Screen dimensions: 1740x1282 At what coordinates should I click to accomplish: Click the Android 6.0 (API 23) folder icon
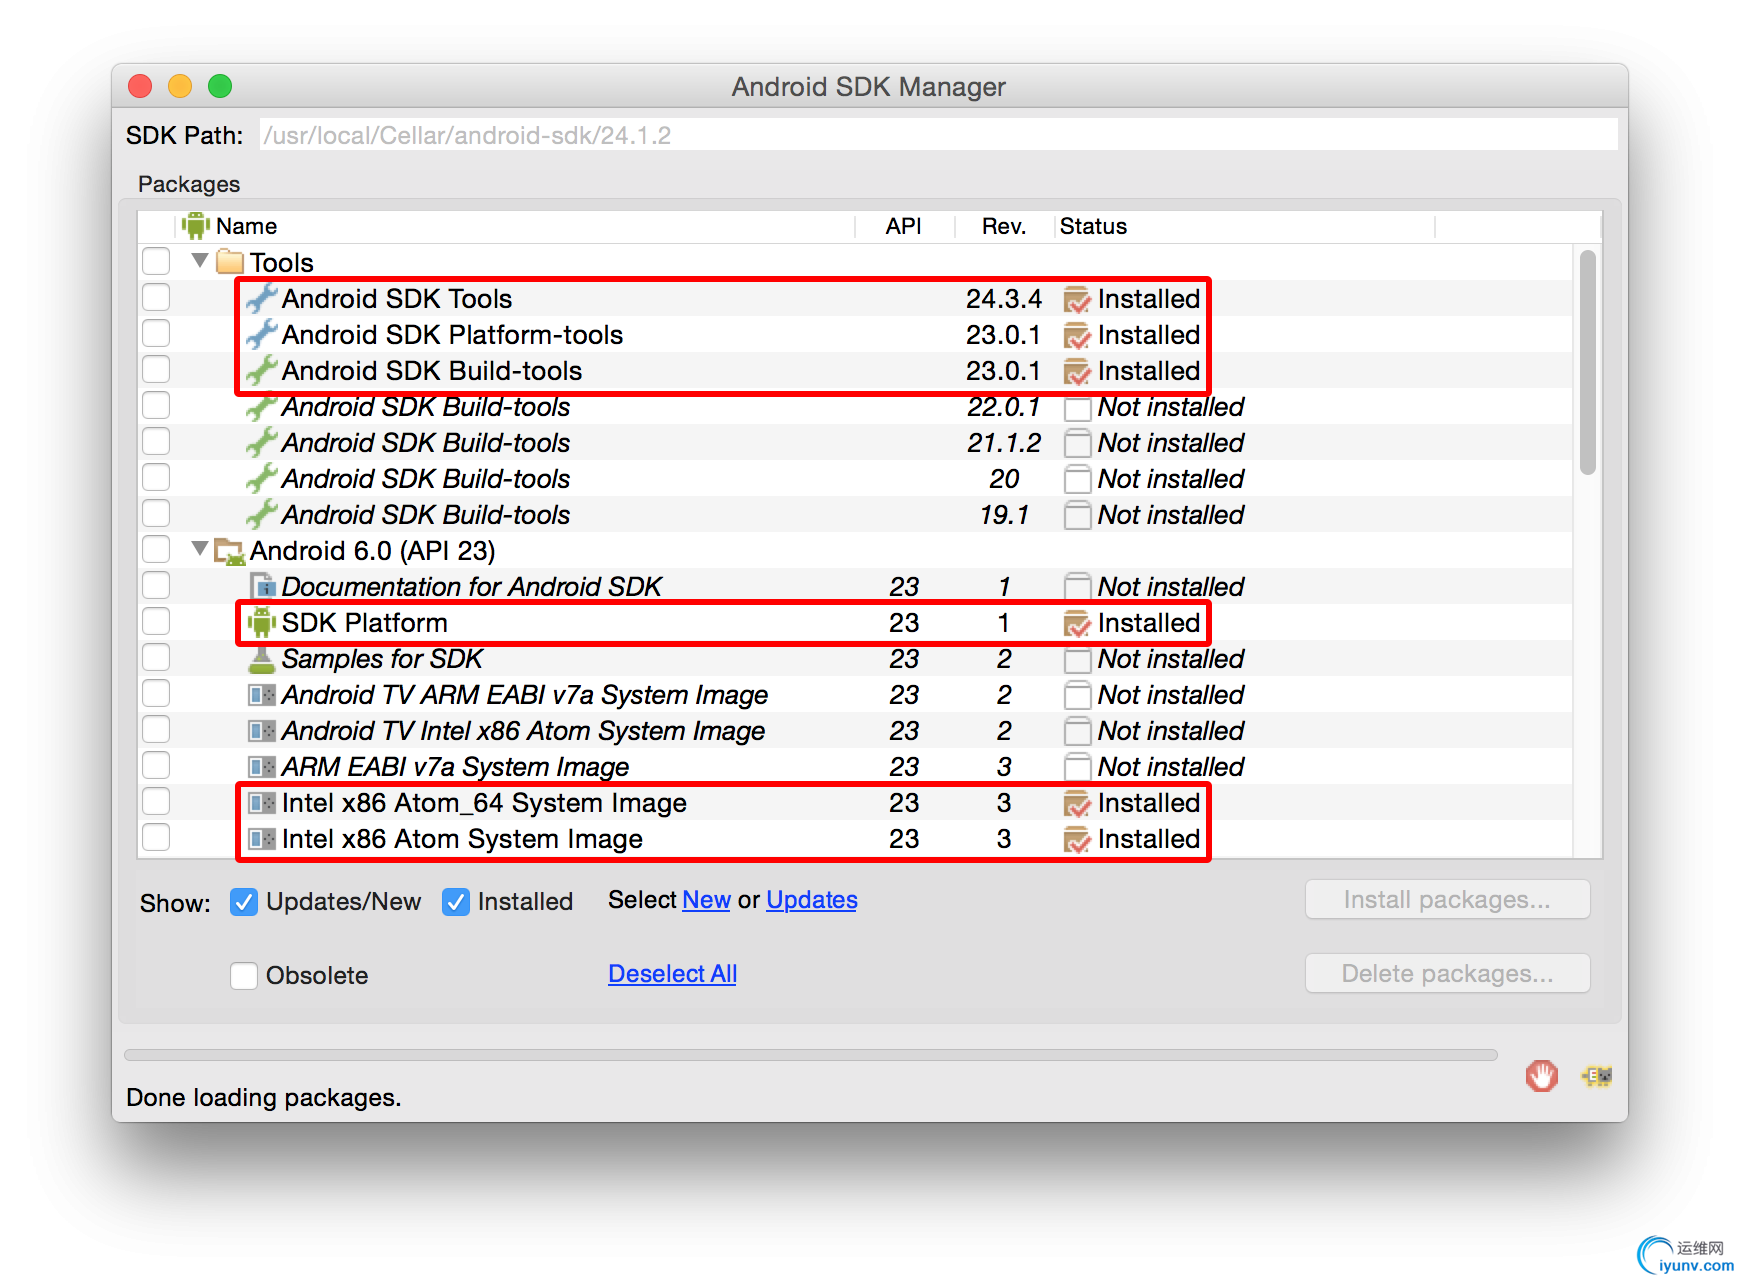(x=230, y=550)
